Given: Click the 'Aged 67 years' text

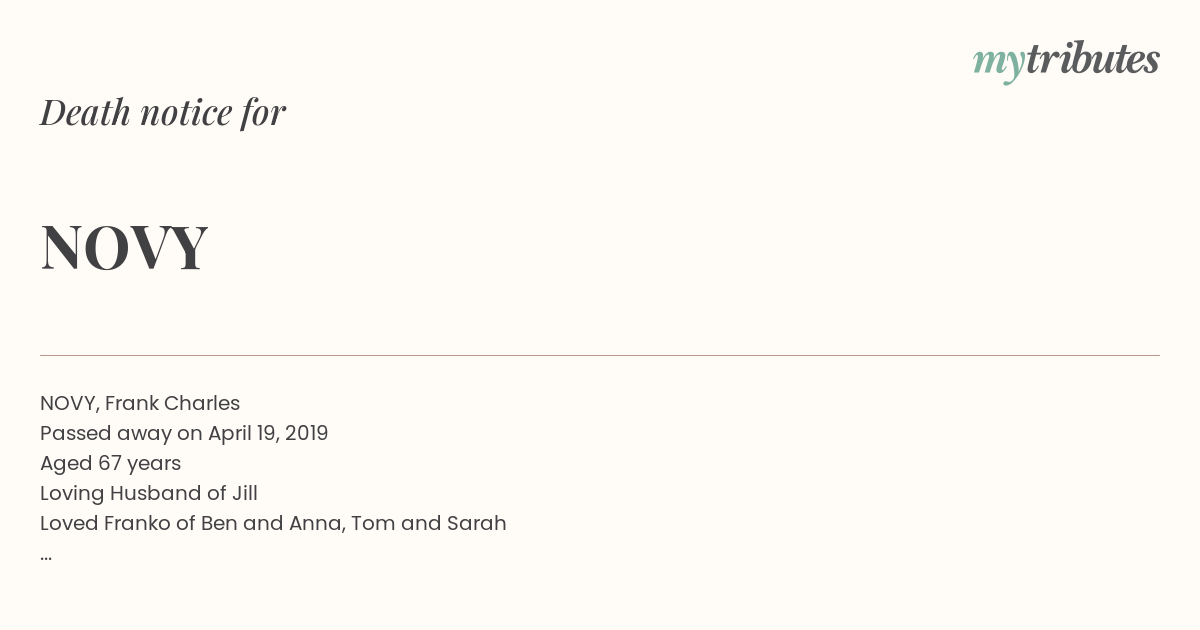Looking at the screenshot, I should [110, 463].
